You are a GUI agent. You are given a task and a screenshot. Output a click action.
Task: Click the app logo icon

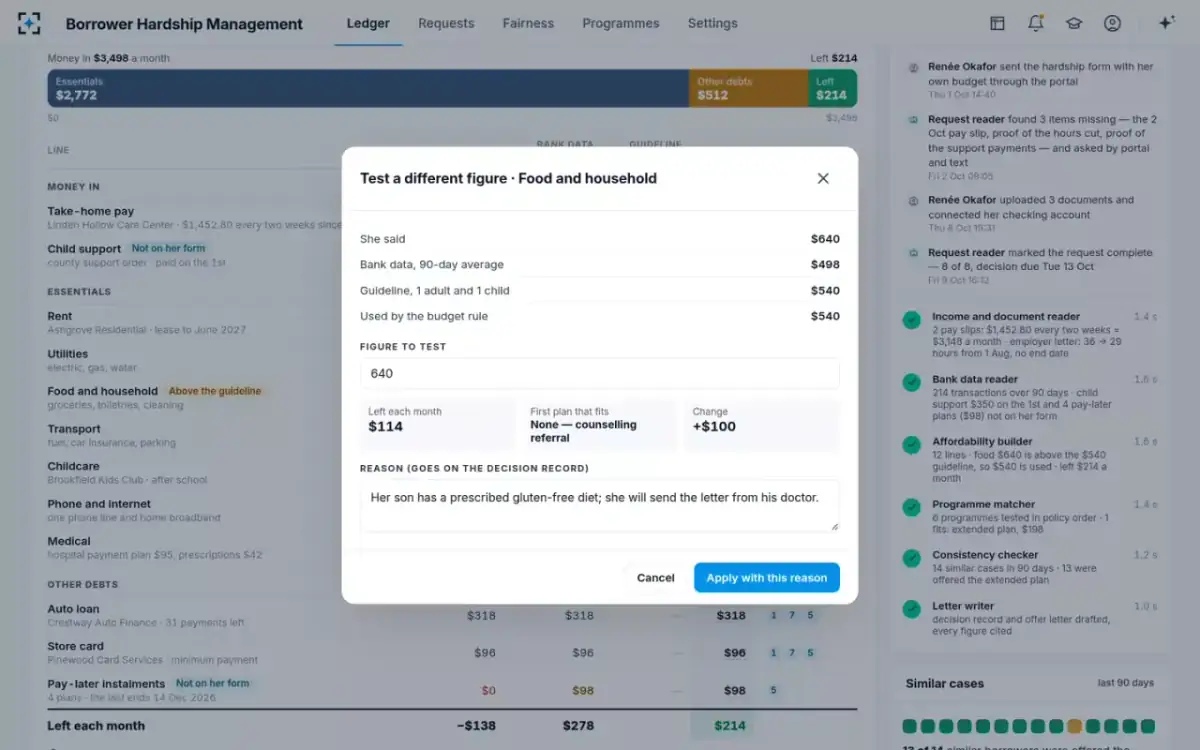30,23
